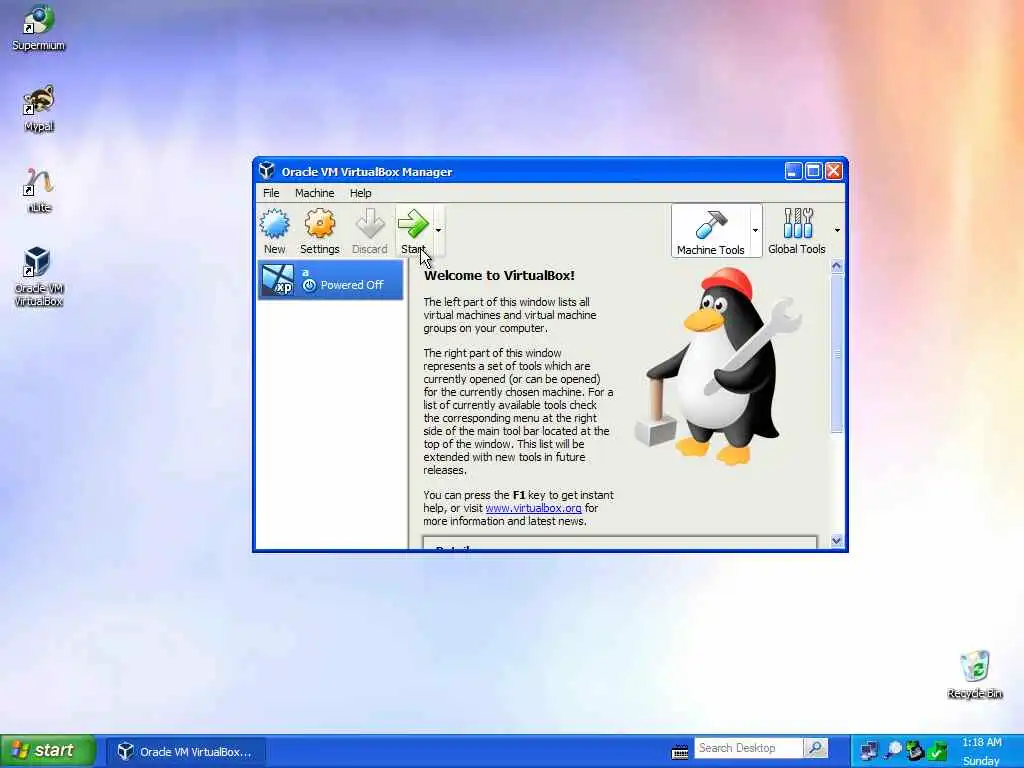Click the magnifier tray icon

[x=893, y=751]
